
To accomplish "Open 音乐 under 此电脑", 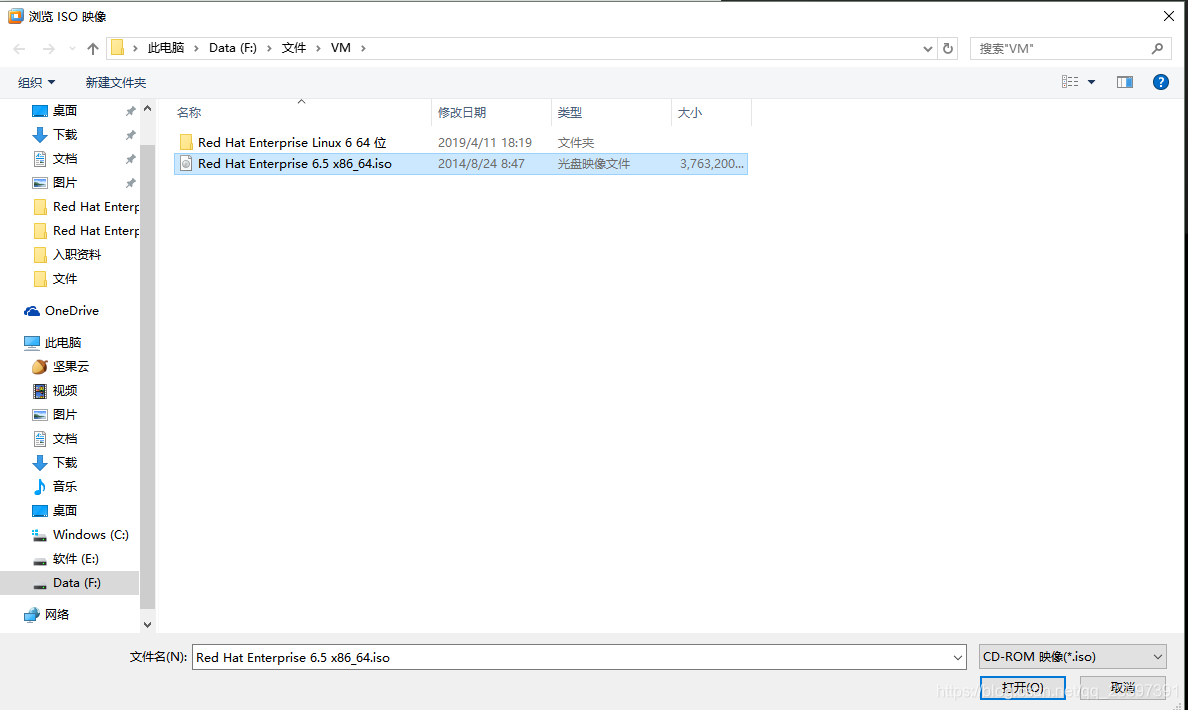I will point(65,486).
